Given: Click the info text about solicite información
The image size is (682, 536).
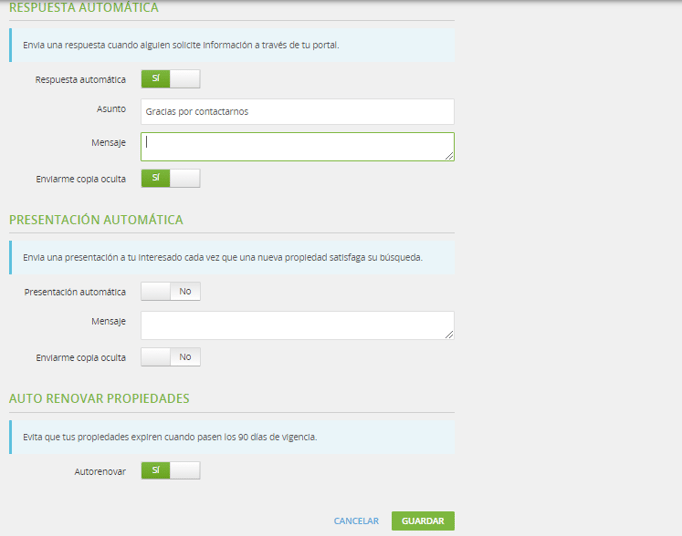Looking at the screenshot, I should (181, 45).
